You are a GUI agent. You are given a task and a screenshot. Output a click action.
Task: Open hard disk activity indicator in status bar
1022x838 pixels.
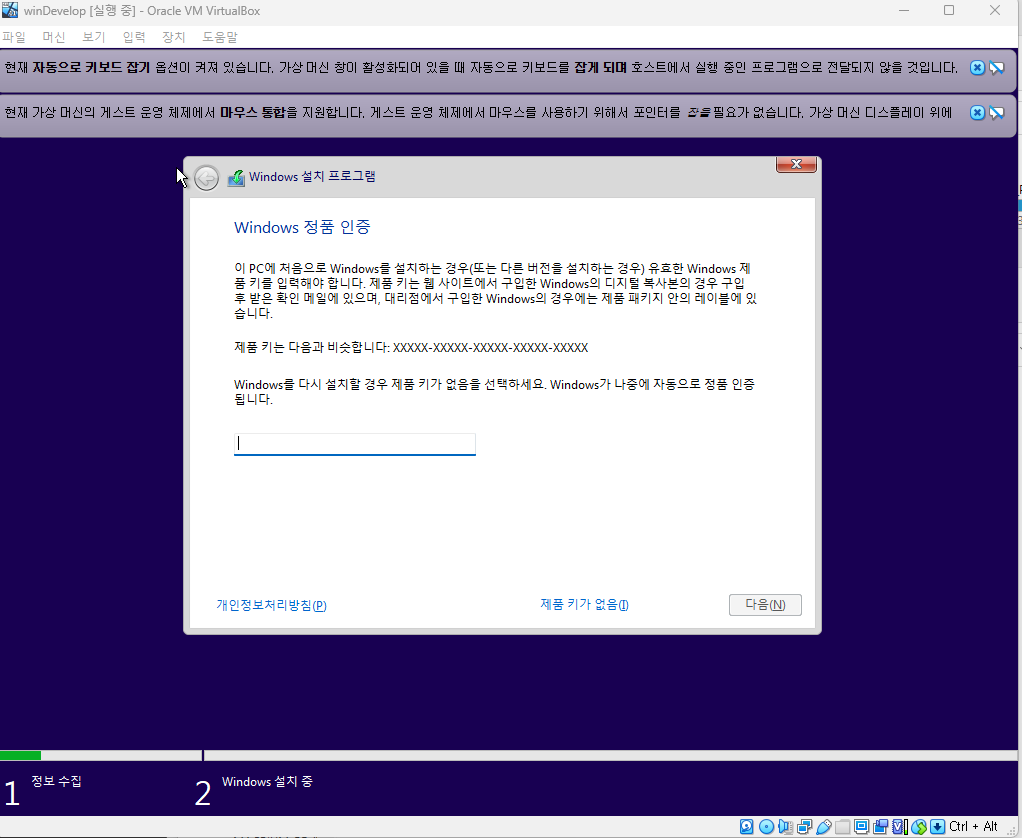click(746, 826)
